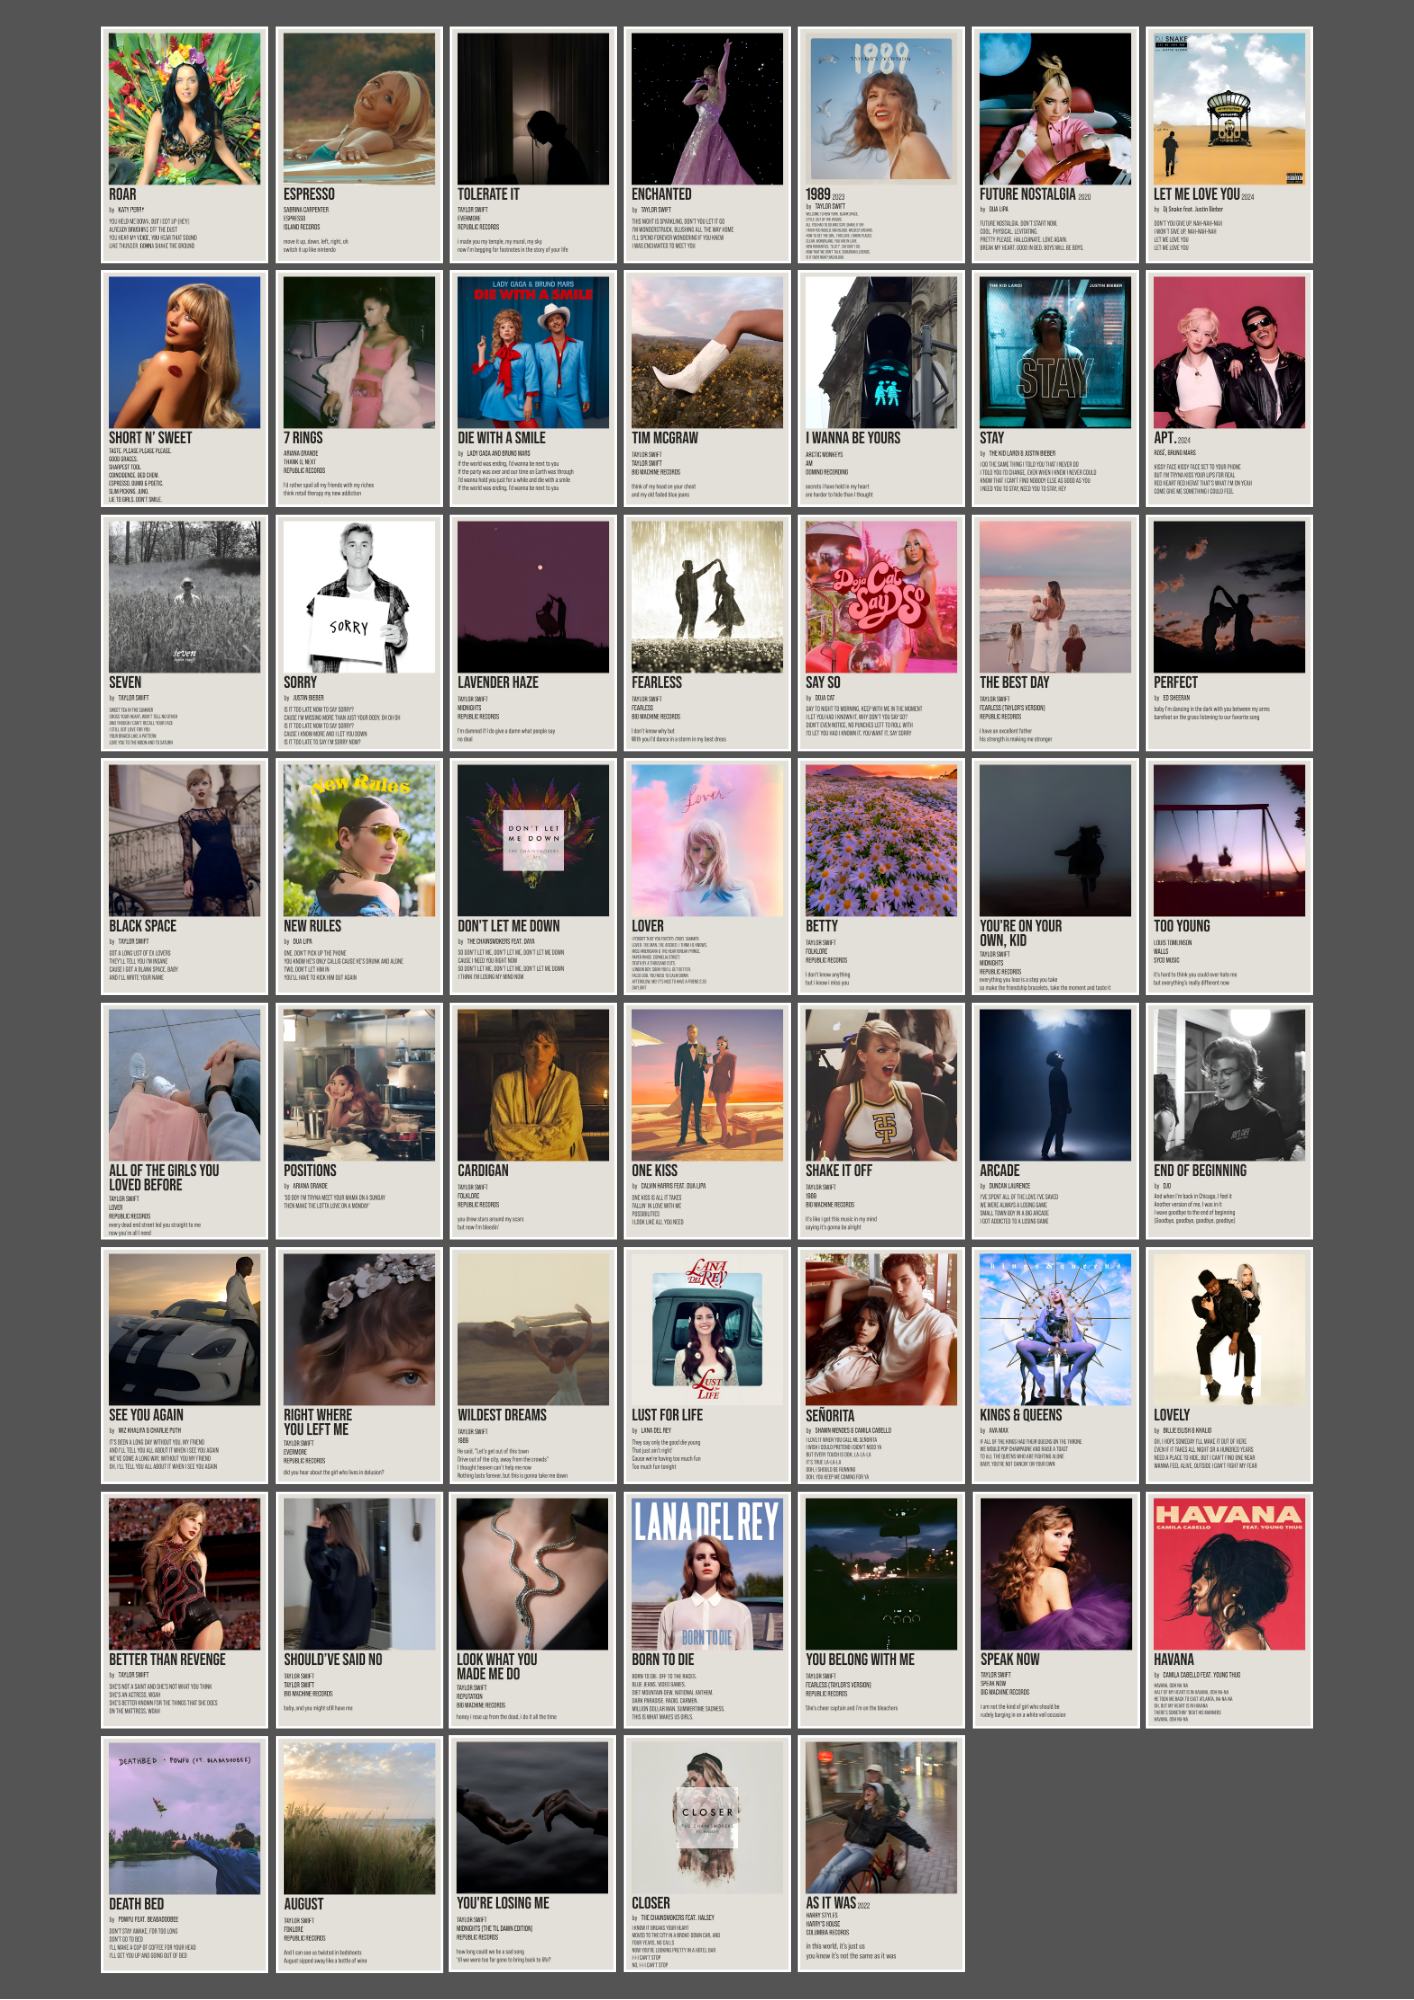Image resolution: width=1414 pixels, height=2000 pixels.
Task: Open the BORN TO DIE poster
Action: (x=707, y=1610)
